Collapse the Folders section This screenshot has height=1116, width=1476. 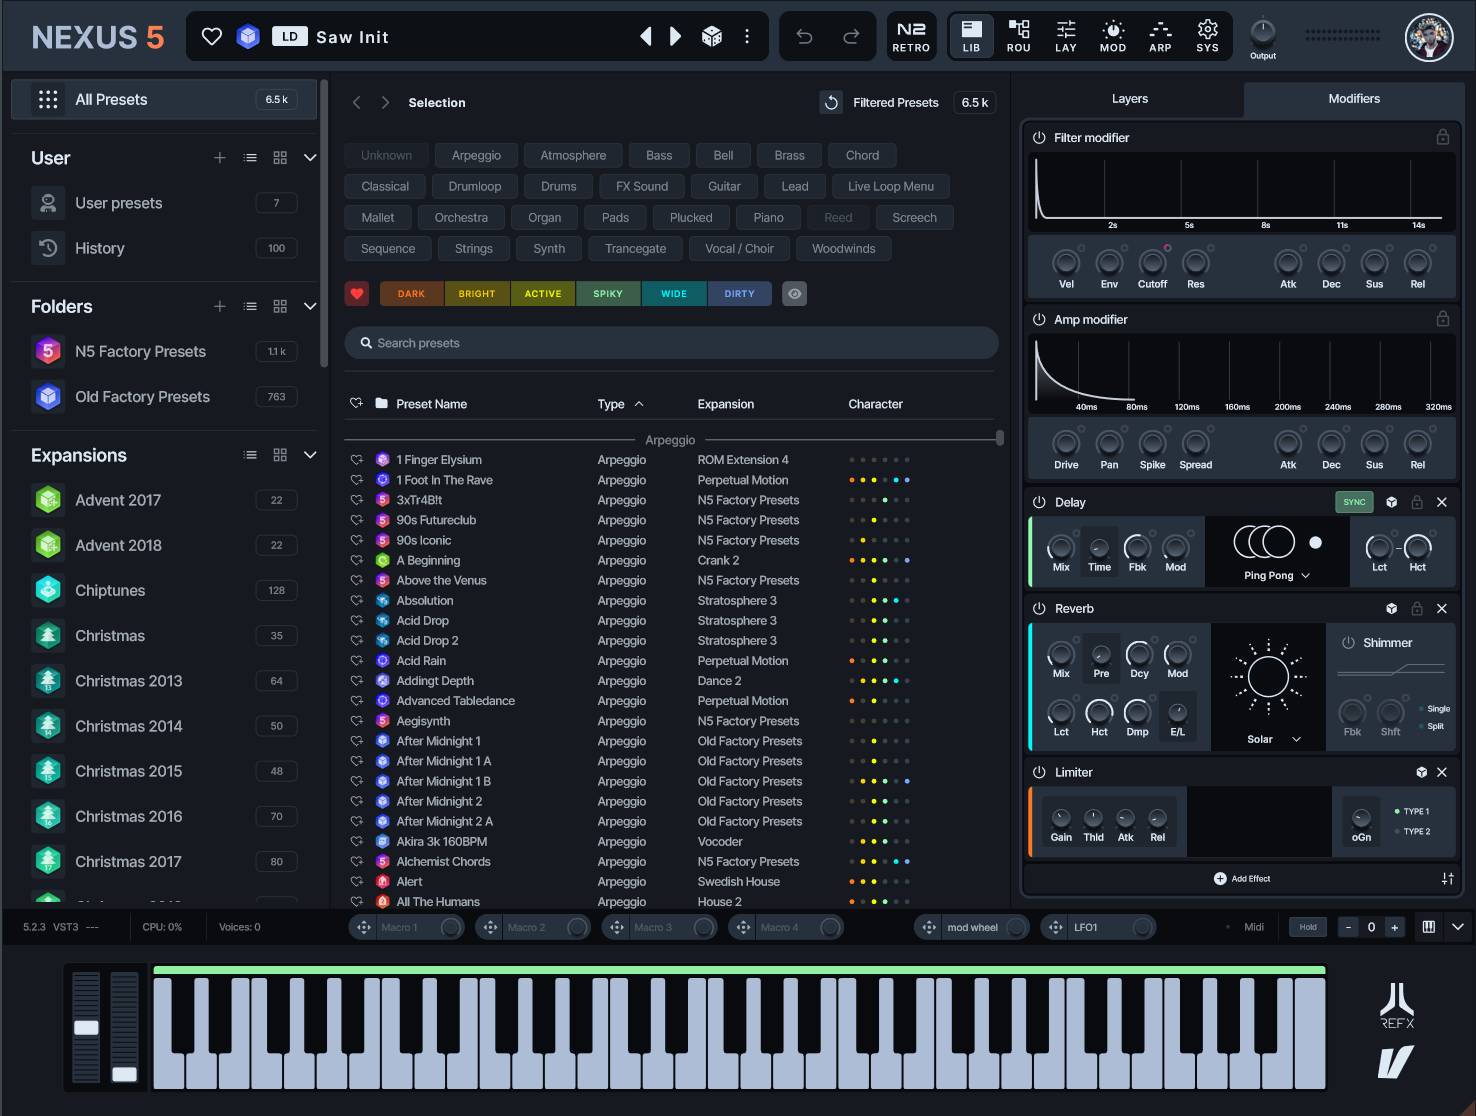pyautogui.click(x=310, y=306)
